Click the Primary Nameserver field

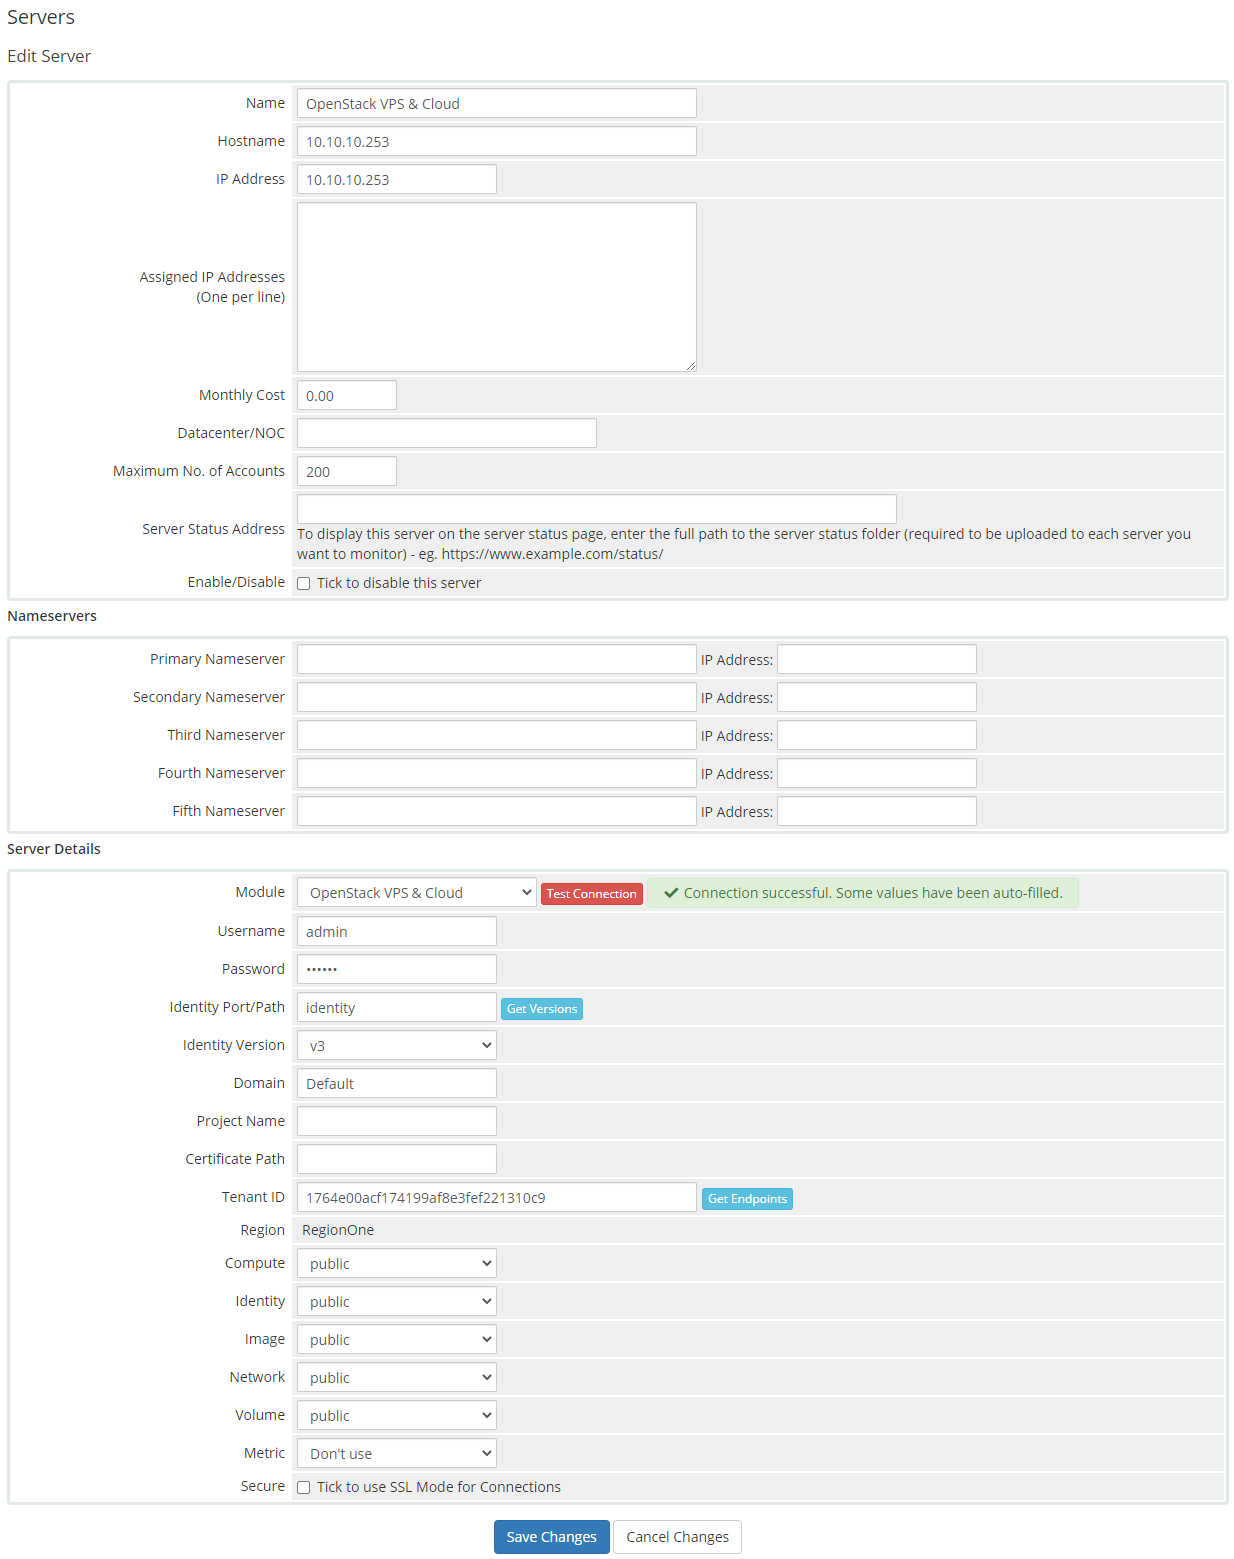click(x=496, y=660)
